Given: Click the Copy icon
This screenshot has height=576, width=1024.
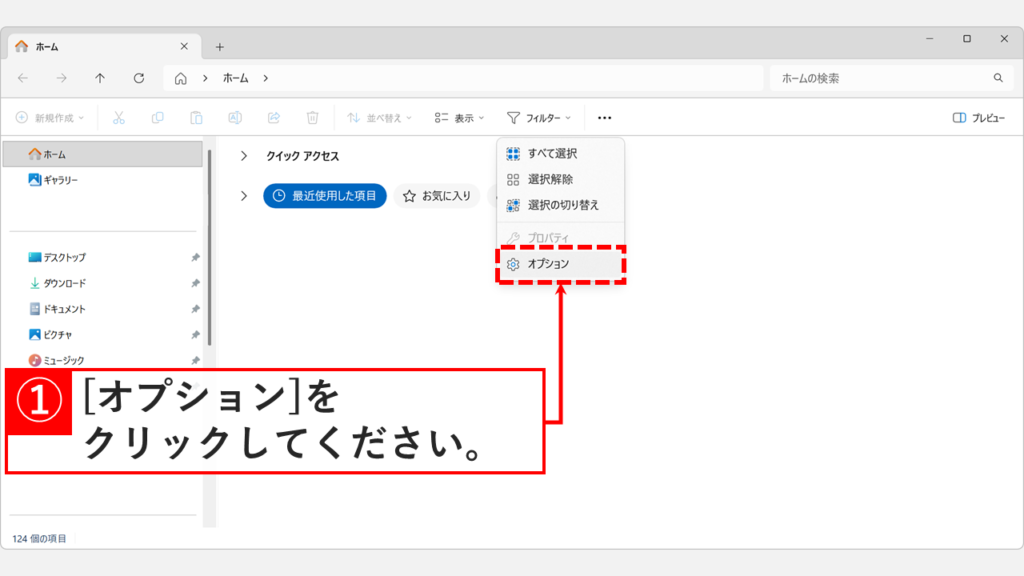Looking at the screenshot, I should pos(156,117).
